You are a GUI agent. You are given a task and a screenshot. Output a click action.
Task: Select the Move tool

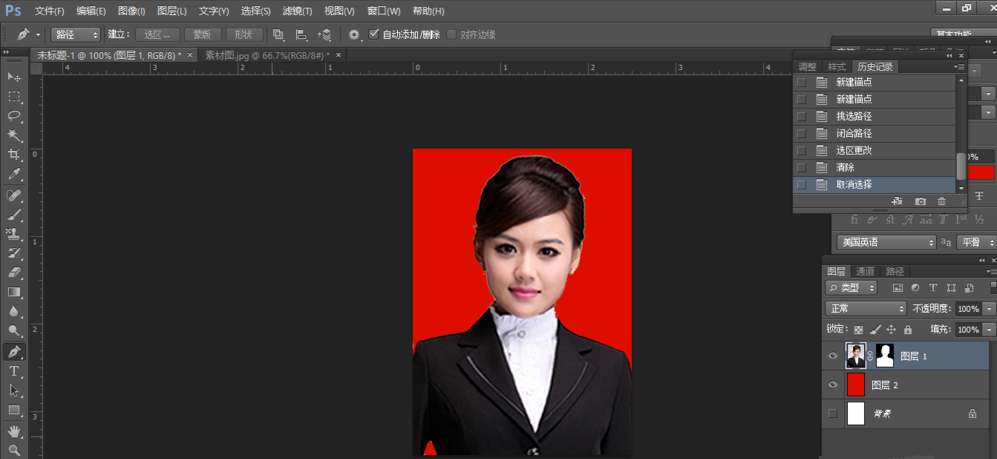coord(14,77)
